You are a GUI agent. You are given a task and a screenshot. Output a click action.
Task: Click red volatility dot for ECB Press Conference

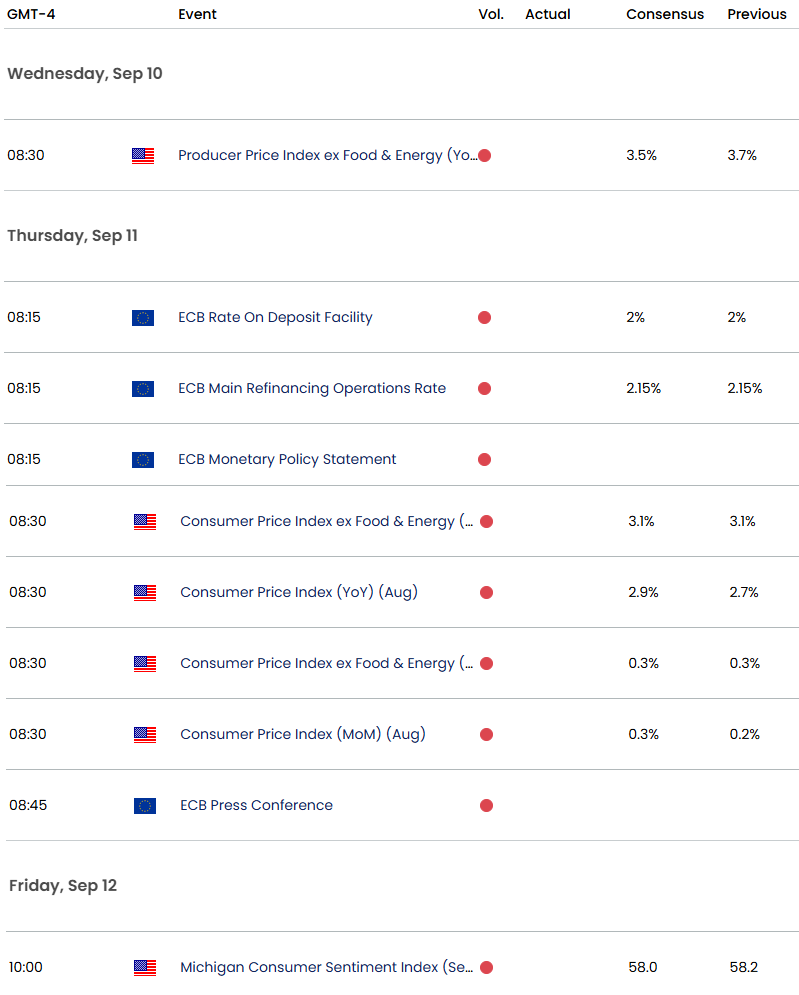point(486,806)
